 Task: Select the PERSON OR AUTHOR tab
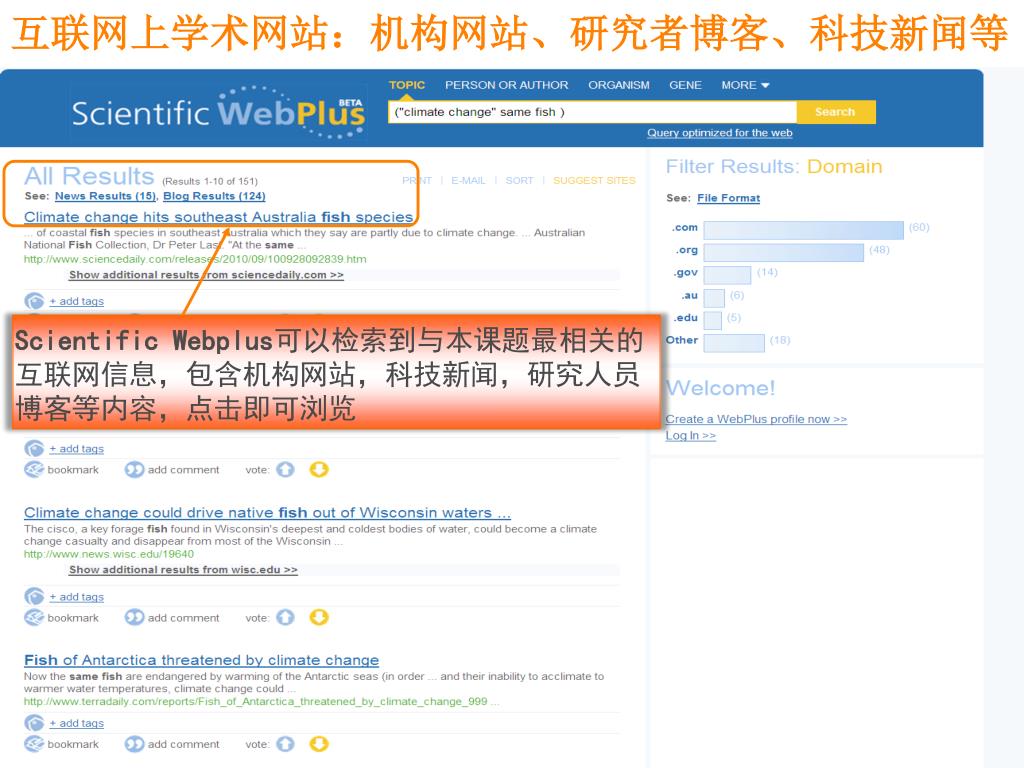click(506, 85)
